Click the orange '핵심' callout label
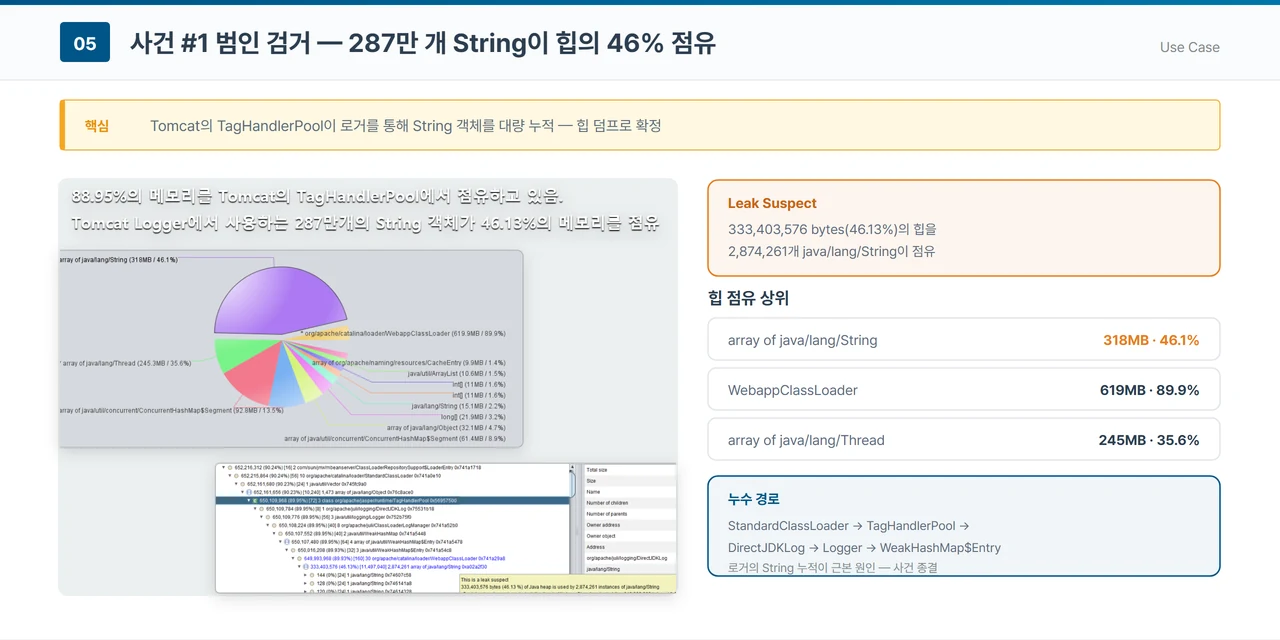This screenshot has width=1280, height=640. coord(97,126)
